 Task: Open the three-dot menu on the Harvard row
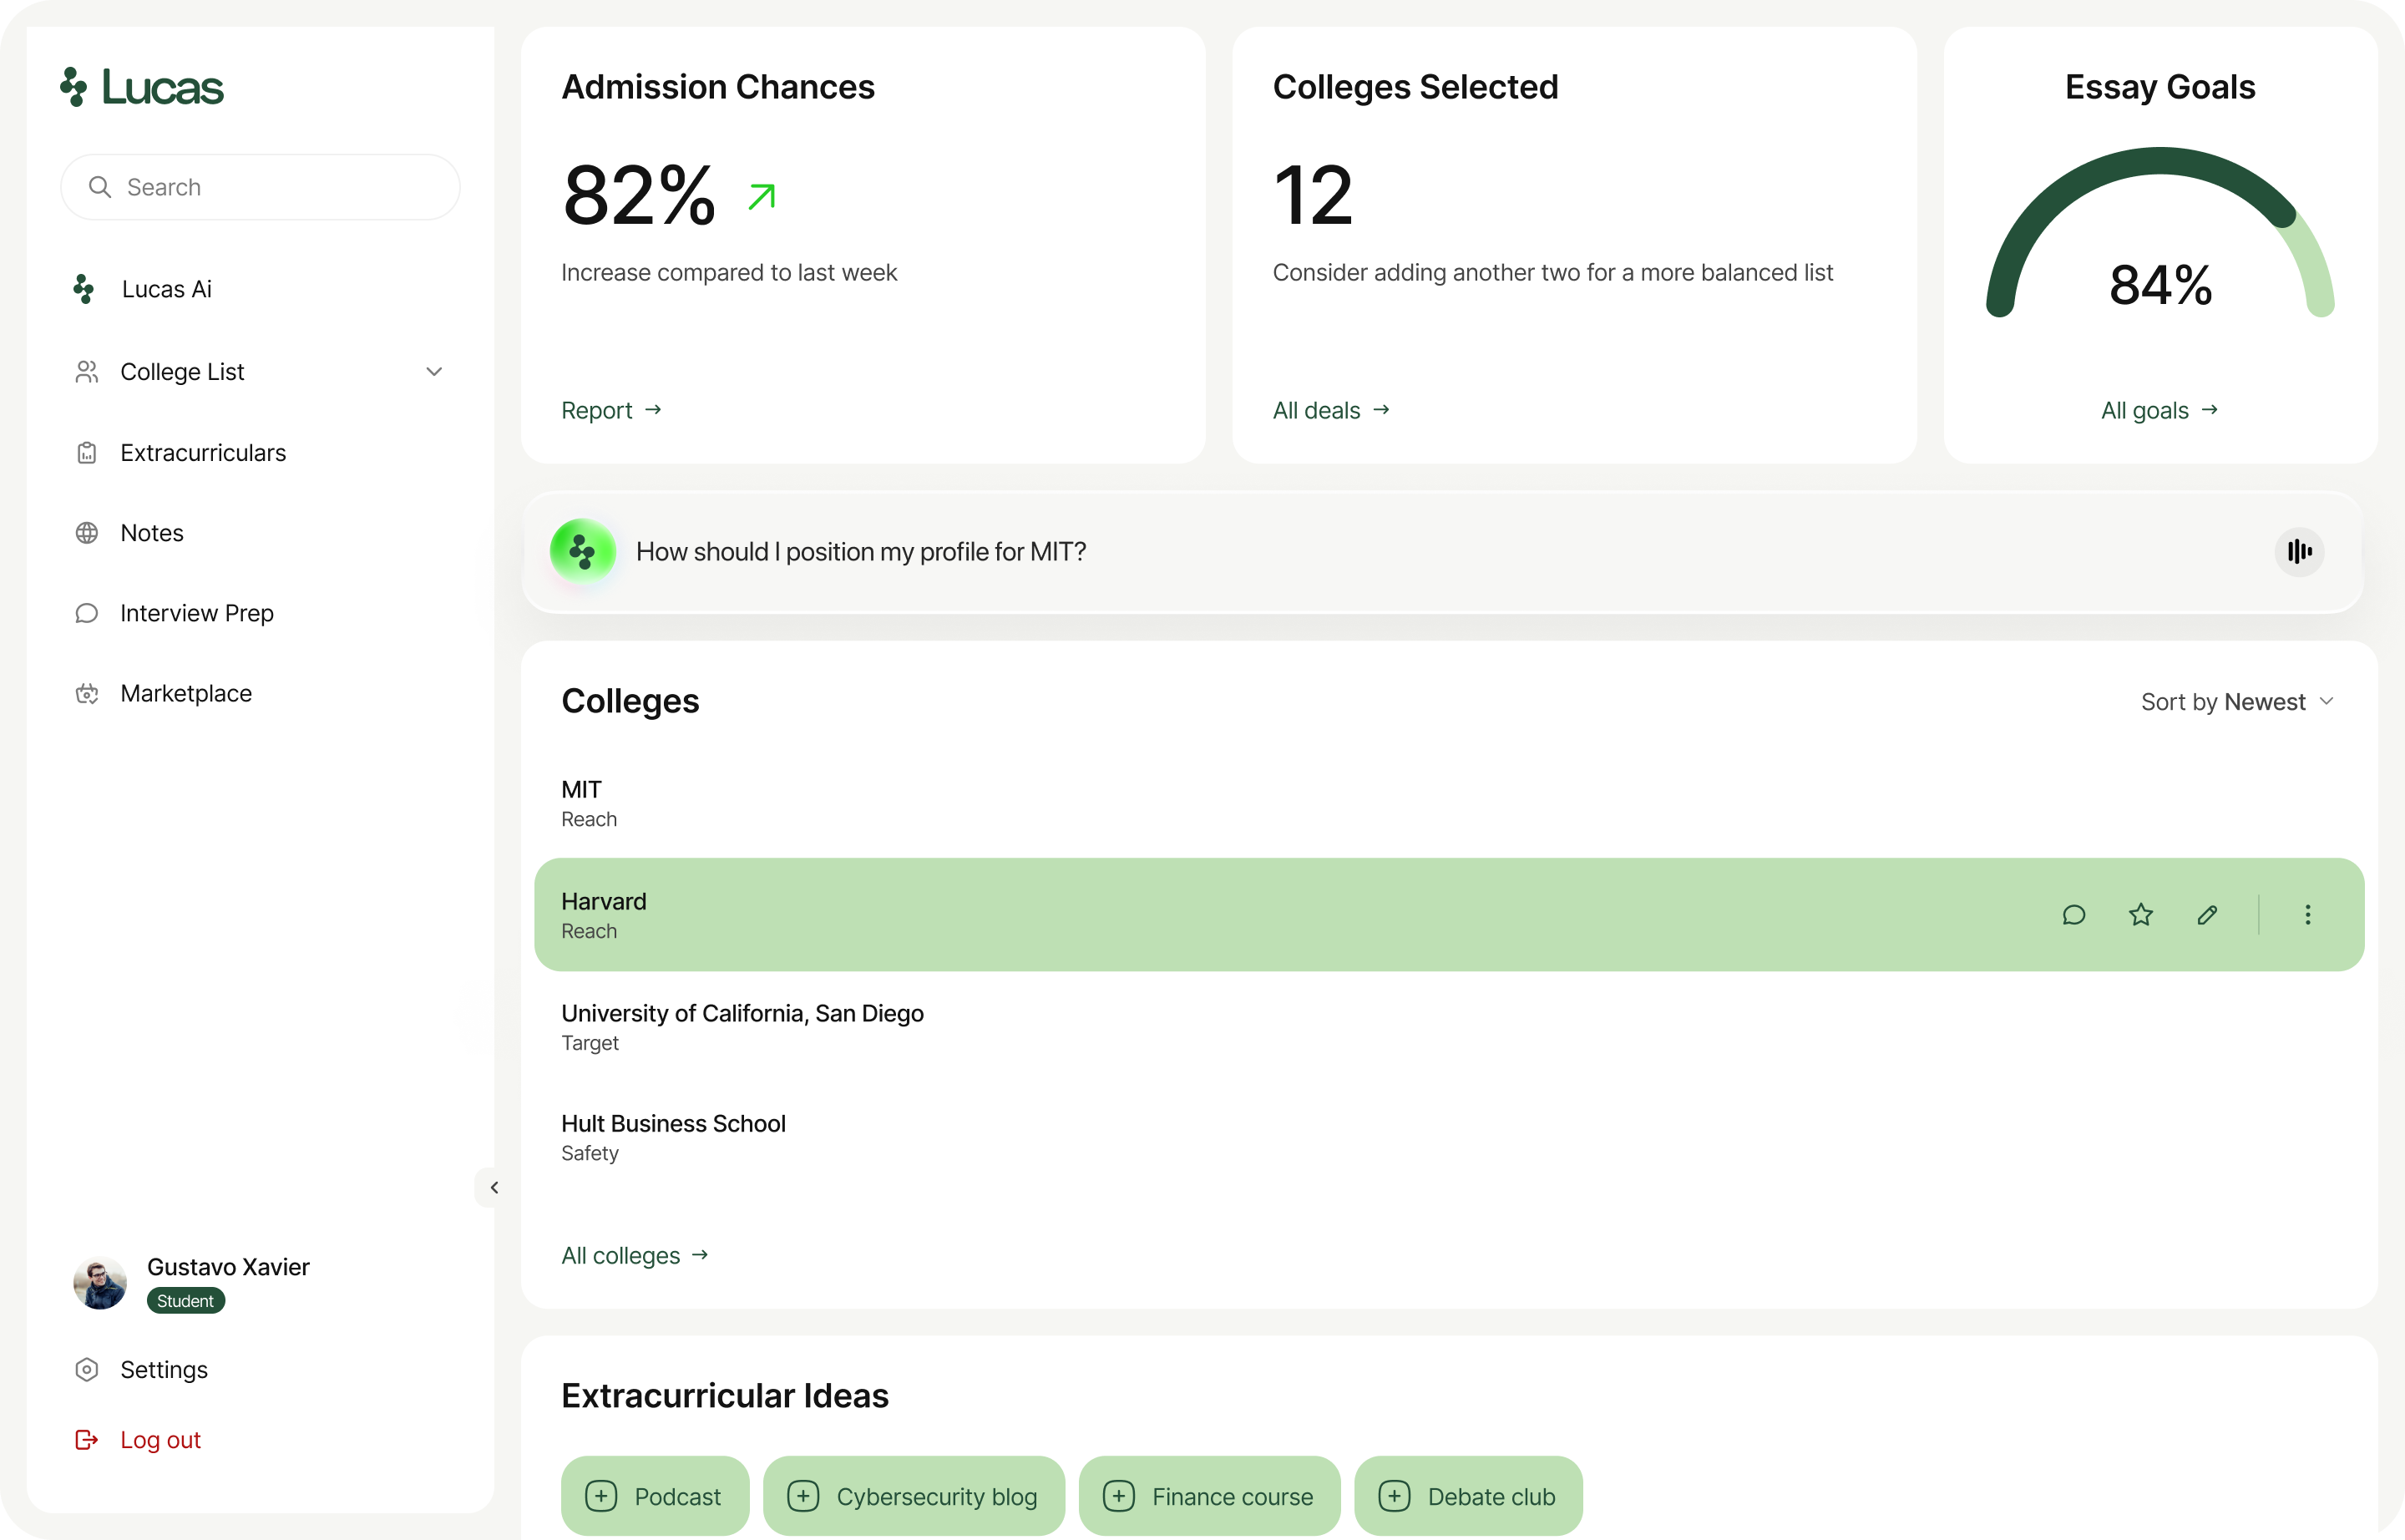[x=2307, y=915]
